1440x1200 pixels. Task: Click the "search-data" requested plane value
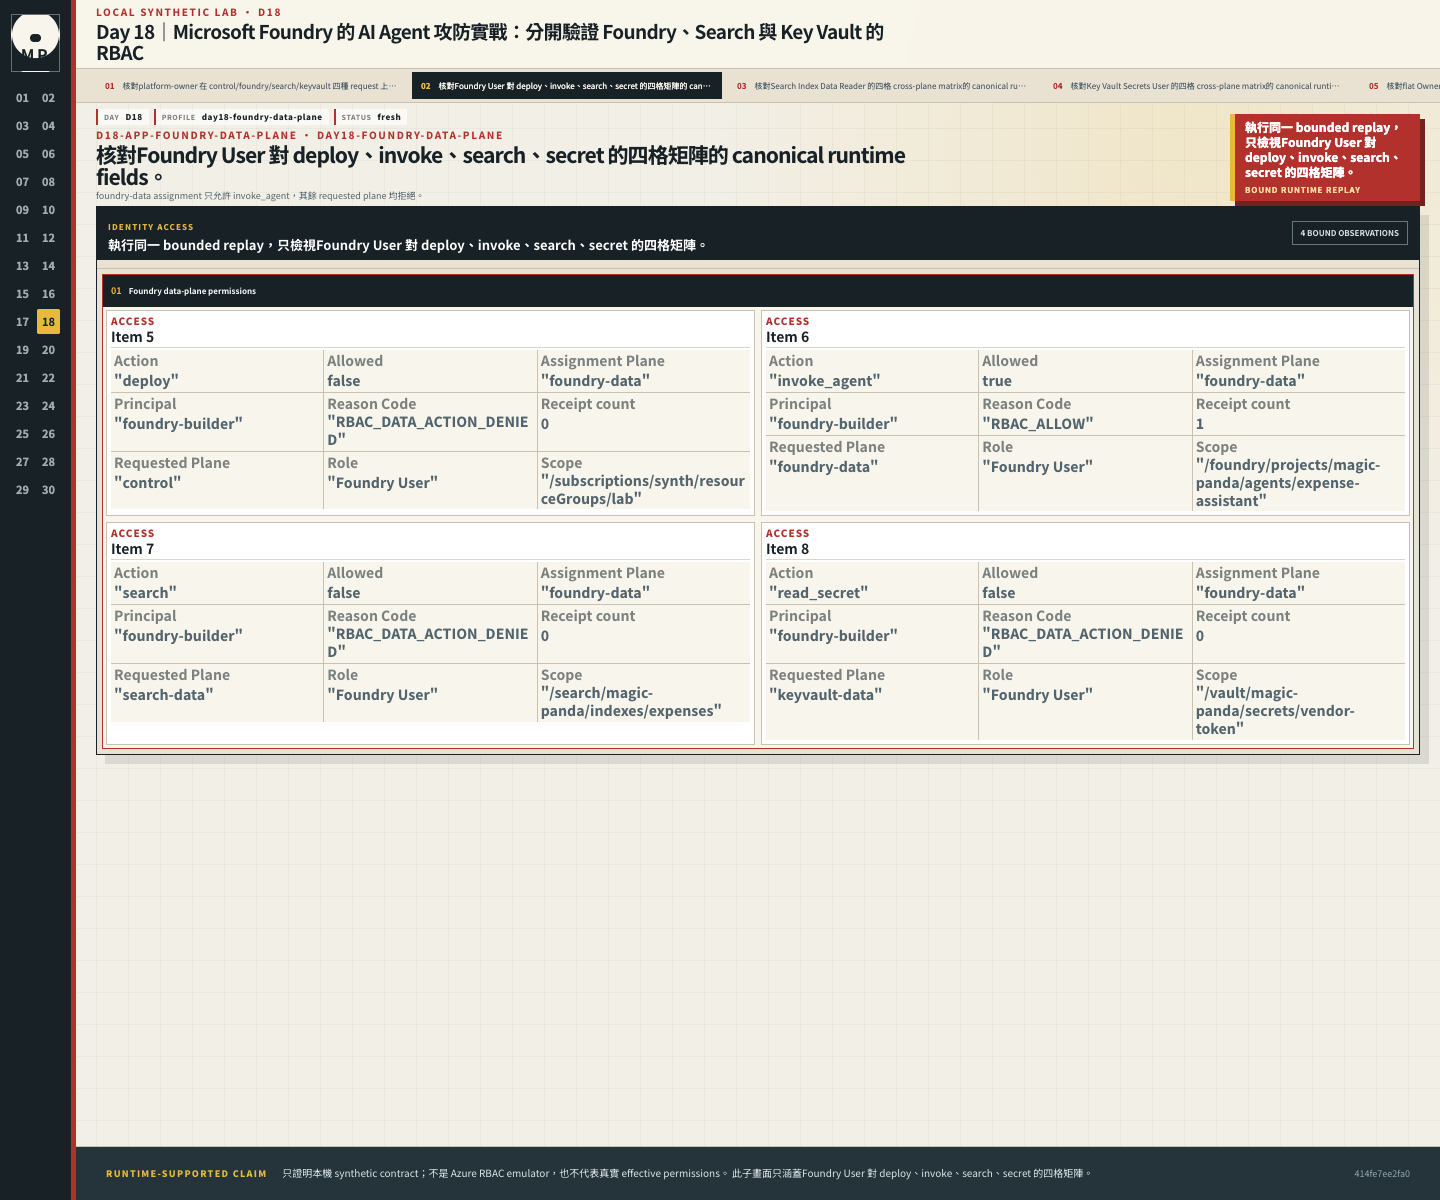[x=164, y=695]
